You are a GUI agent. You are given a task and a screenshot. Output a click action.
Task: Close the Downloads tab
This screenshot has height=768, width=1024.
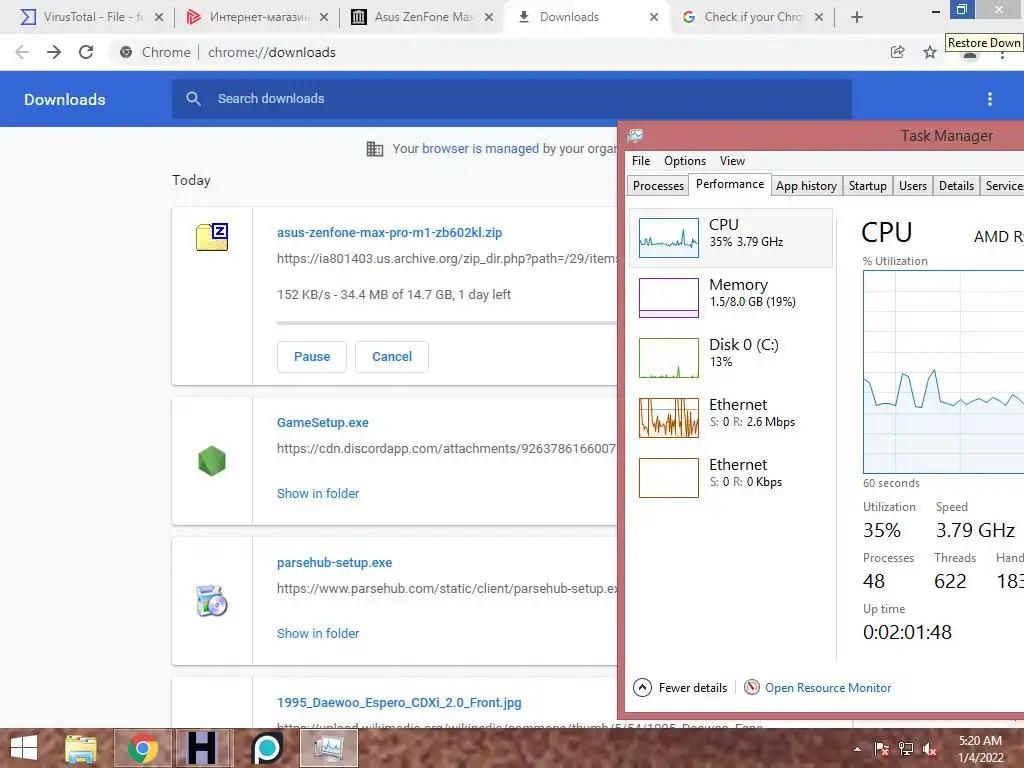click(654, 17)
